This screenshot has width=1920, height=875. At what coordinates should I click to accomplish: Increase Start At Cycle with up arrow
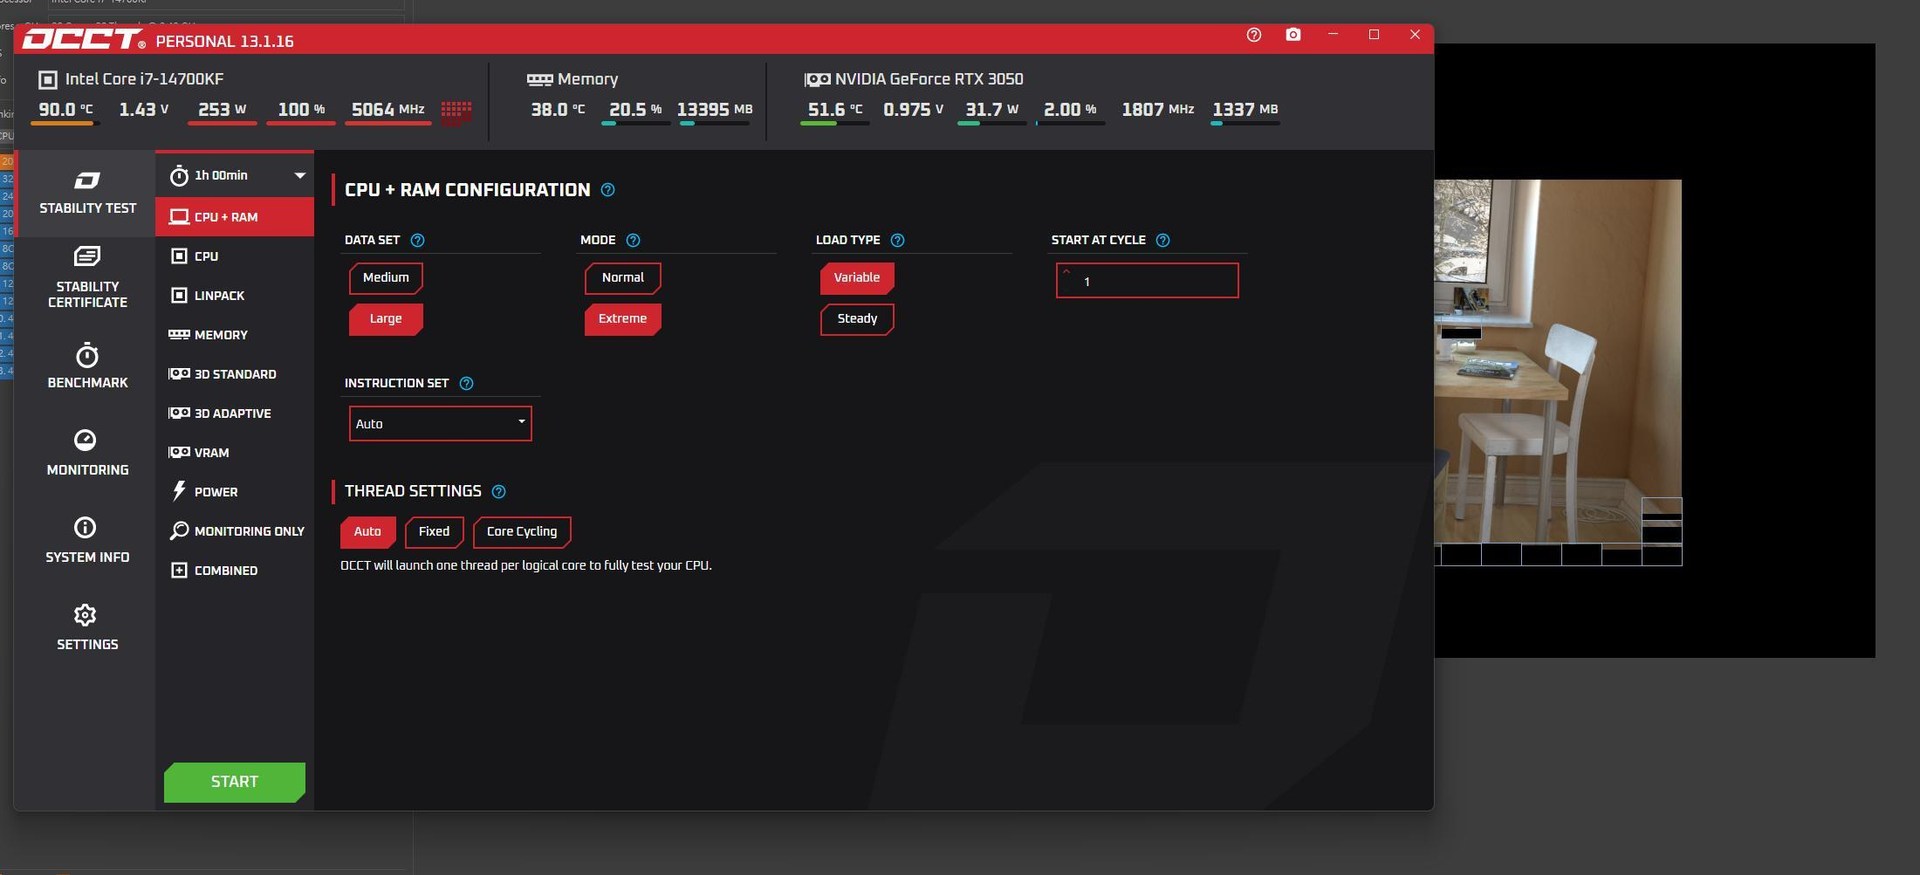point(1066,271)
